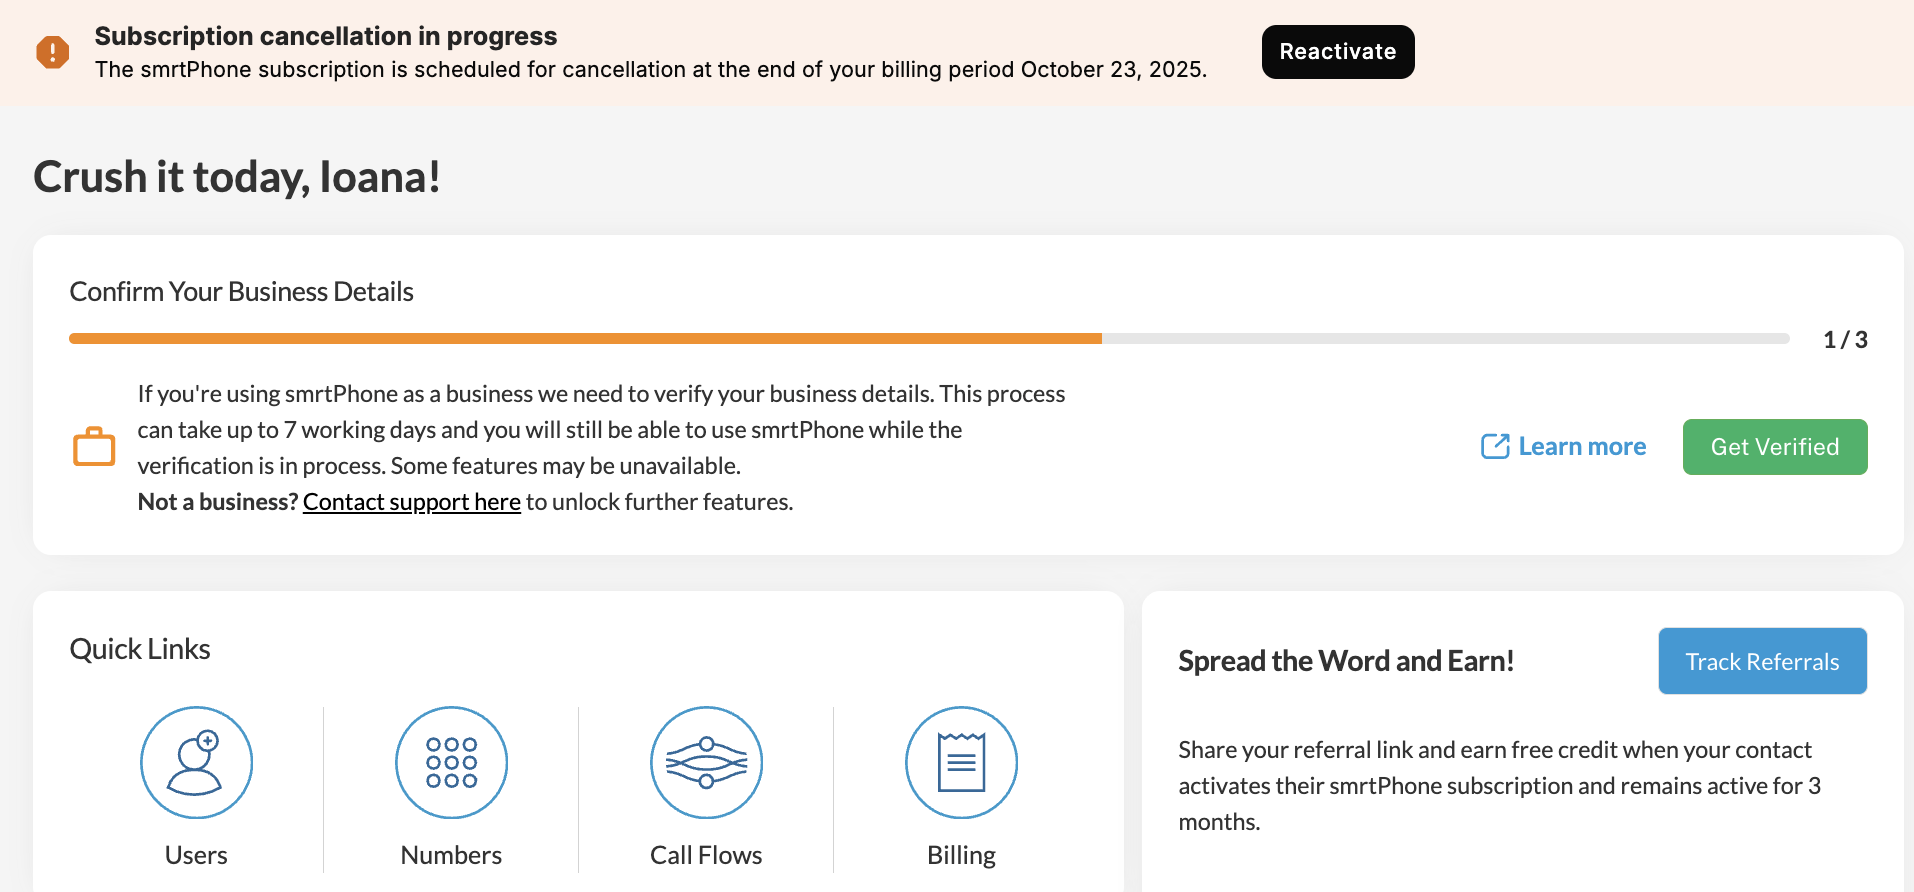Open the Users quick link icon
This screenshot has width=1914, height=892.
click(196, 763)
